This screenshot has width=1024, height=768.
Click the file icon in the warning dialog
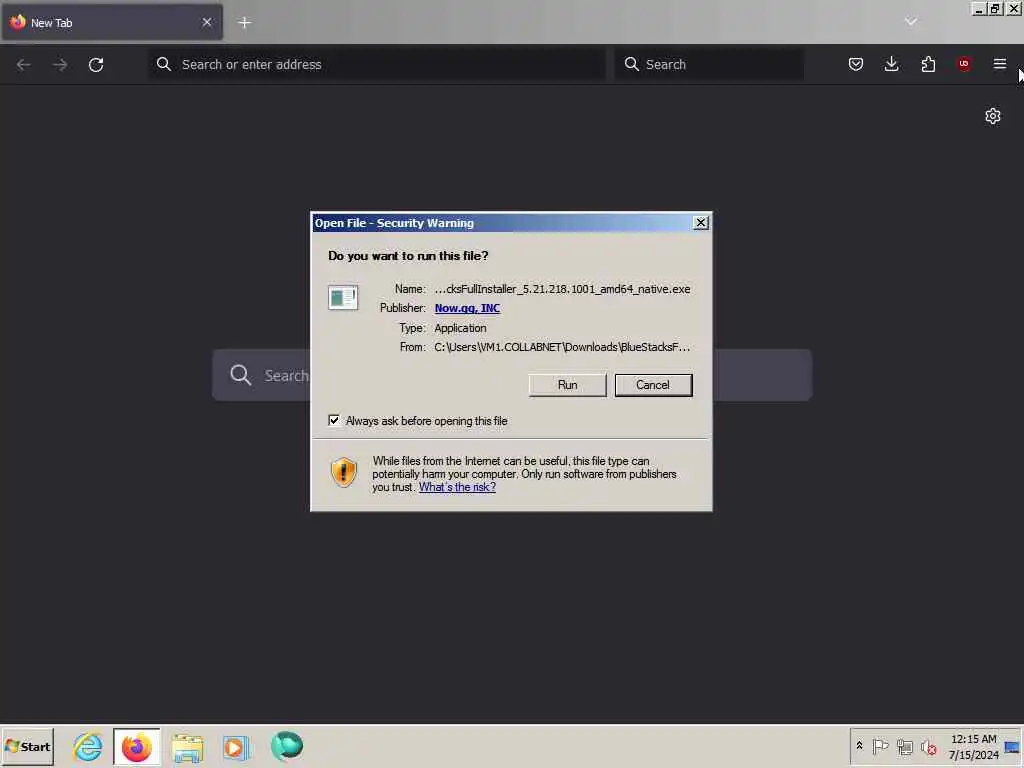click(343, 298)
